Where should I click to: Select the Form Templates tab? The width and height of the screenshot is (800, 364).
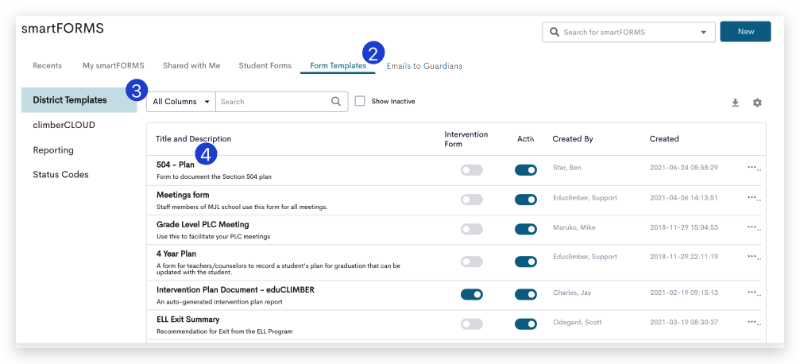click(338, 66)
